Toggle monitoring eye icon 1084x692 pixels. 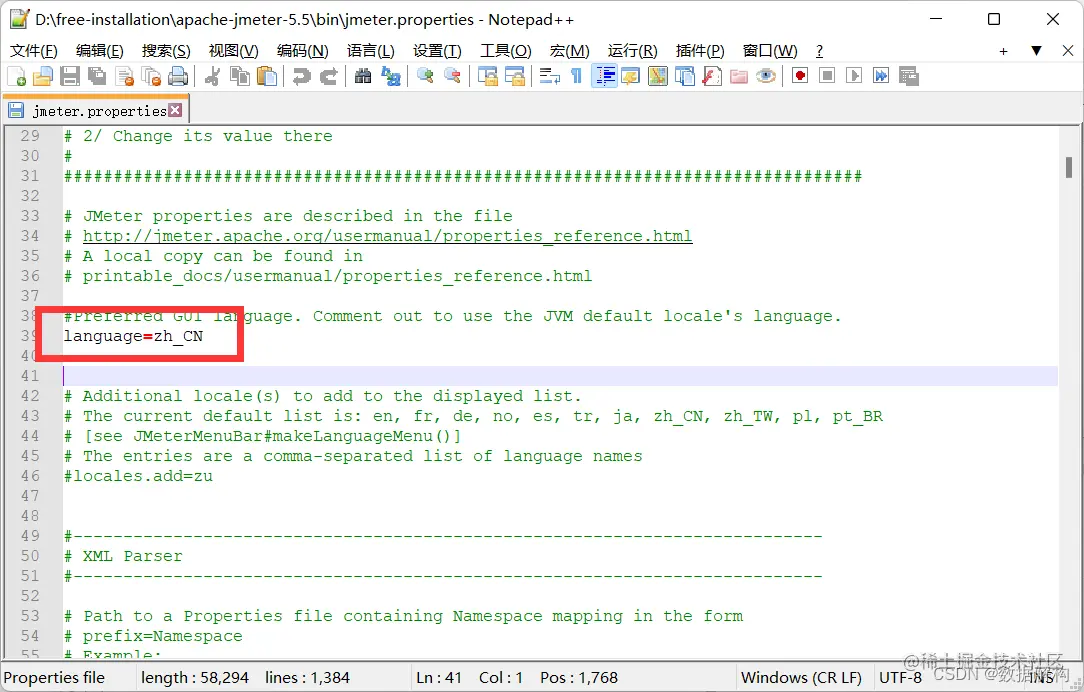(766, 76)
